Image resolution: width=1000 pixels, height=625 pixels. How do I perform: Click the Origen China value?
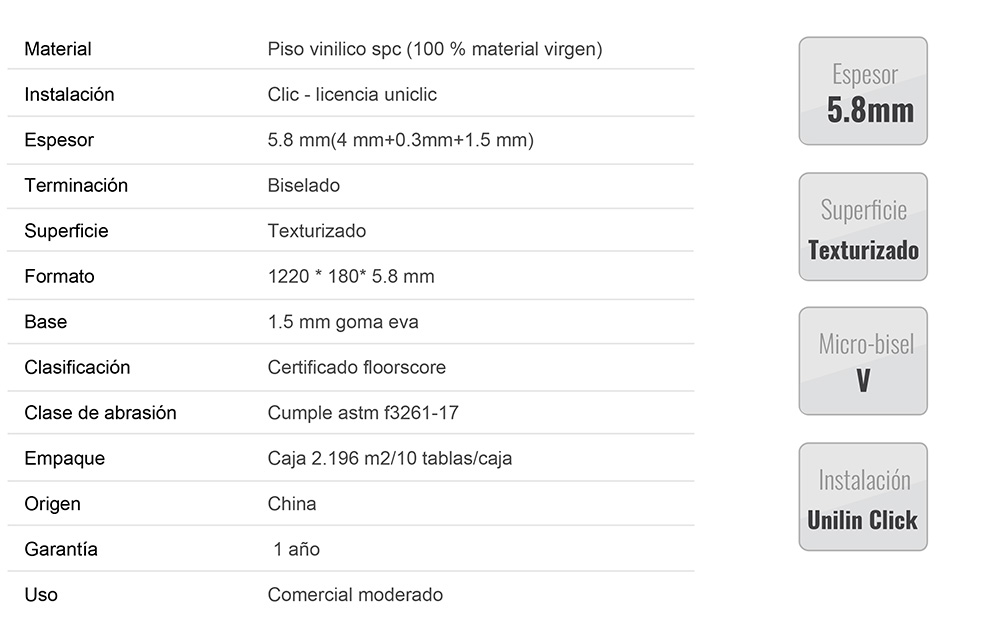(x=291, y=504)
